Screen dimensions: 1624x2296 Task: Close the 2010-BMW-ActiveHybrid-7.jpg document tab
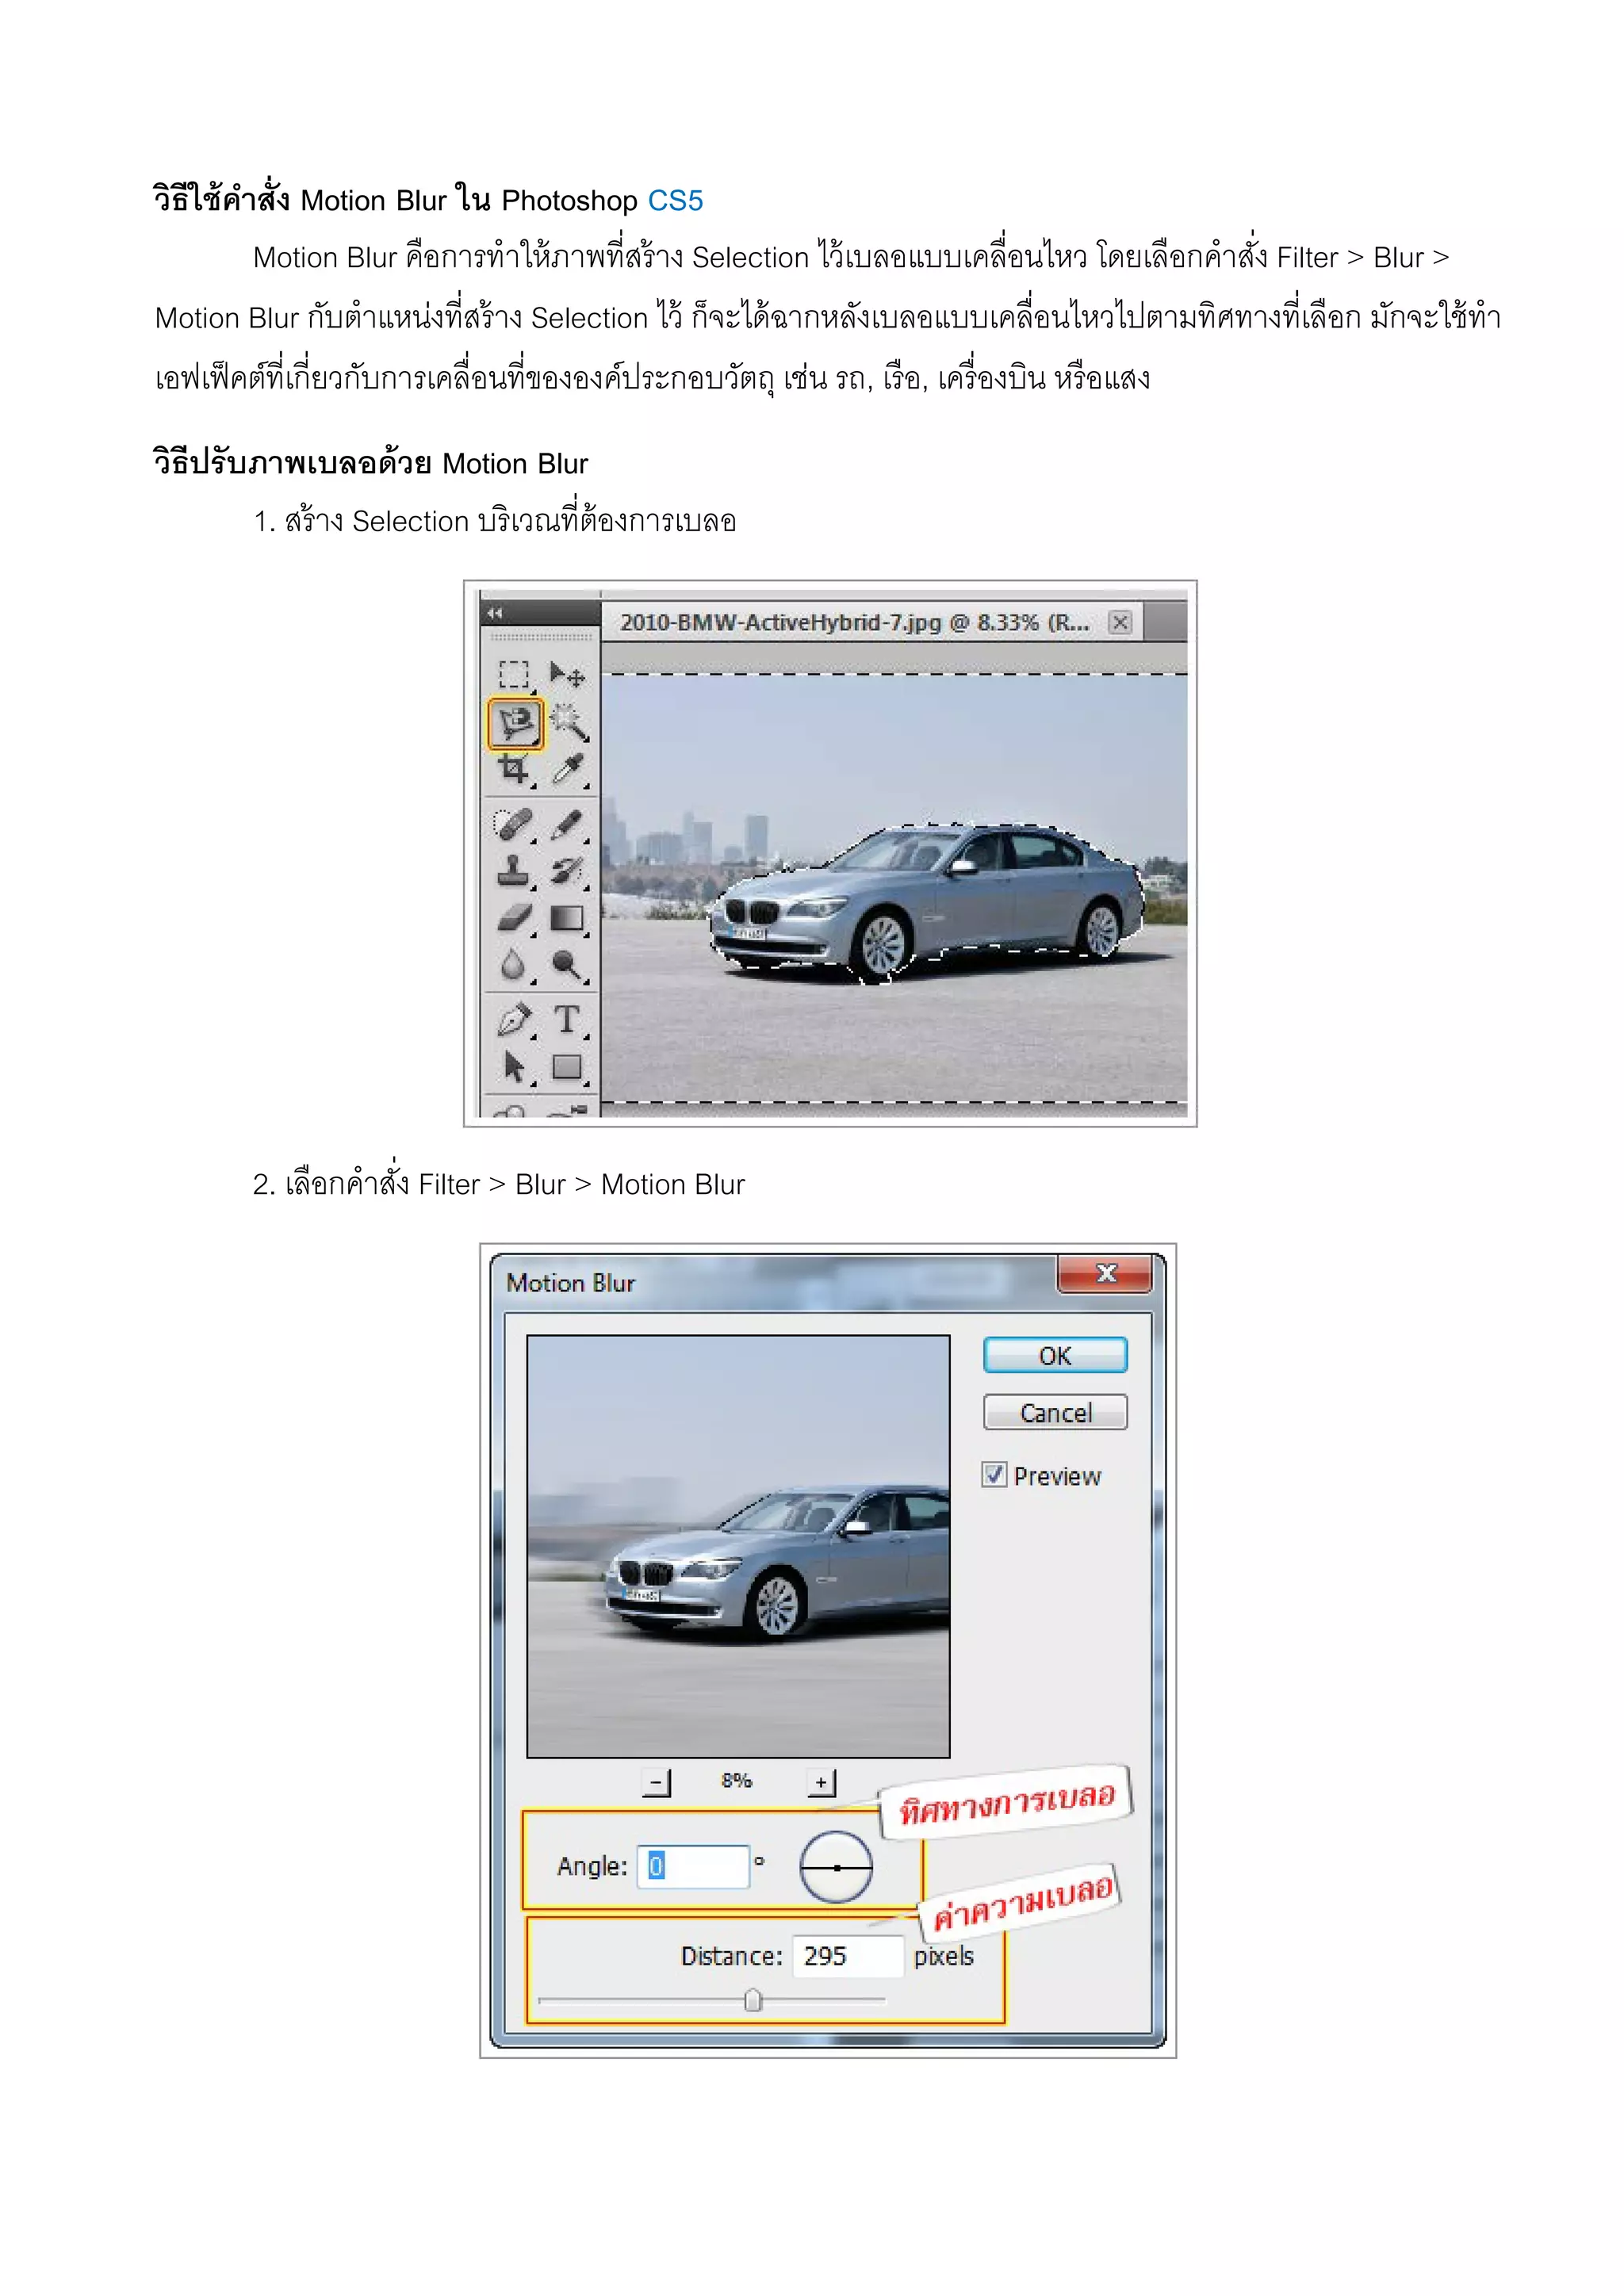pyautogui.click(x=1121, y=622)
